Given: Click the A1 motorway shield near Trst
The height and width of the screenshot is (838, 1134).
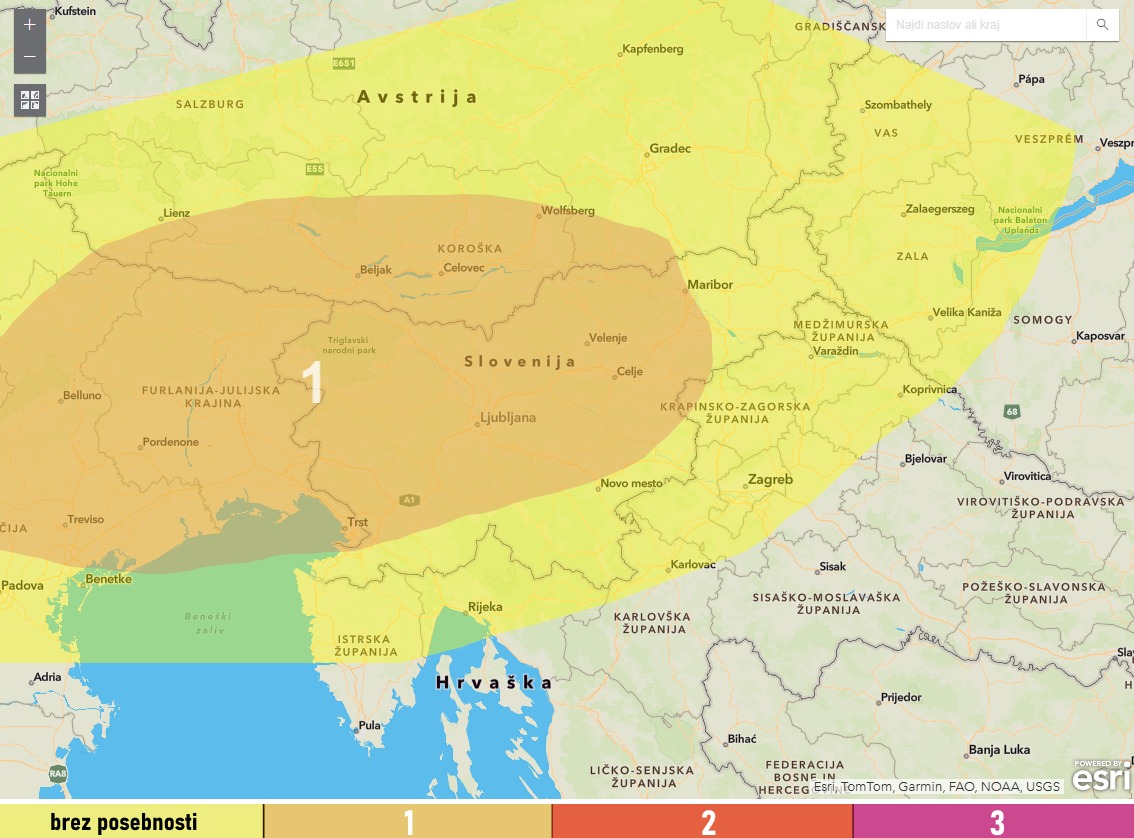Looking at the screenshot, I should pos(408,498).
